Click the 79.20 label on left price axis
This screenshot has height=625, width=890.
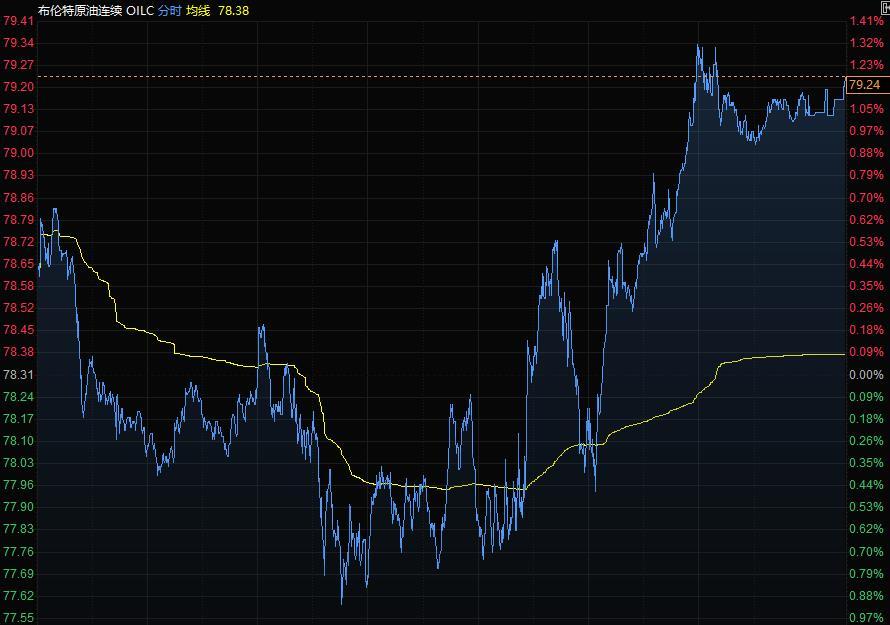pos(19,87)
